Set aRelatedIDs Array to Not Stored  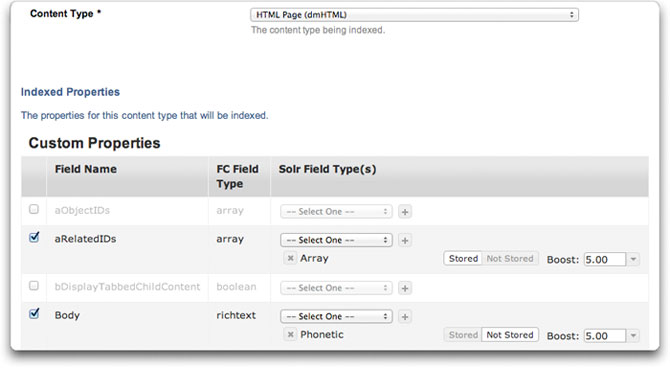point(510,259)
